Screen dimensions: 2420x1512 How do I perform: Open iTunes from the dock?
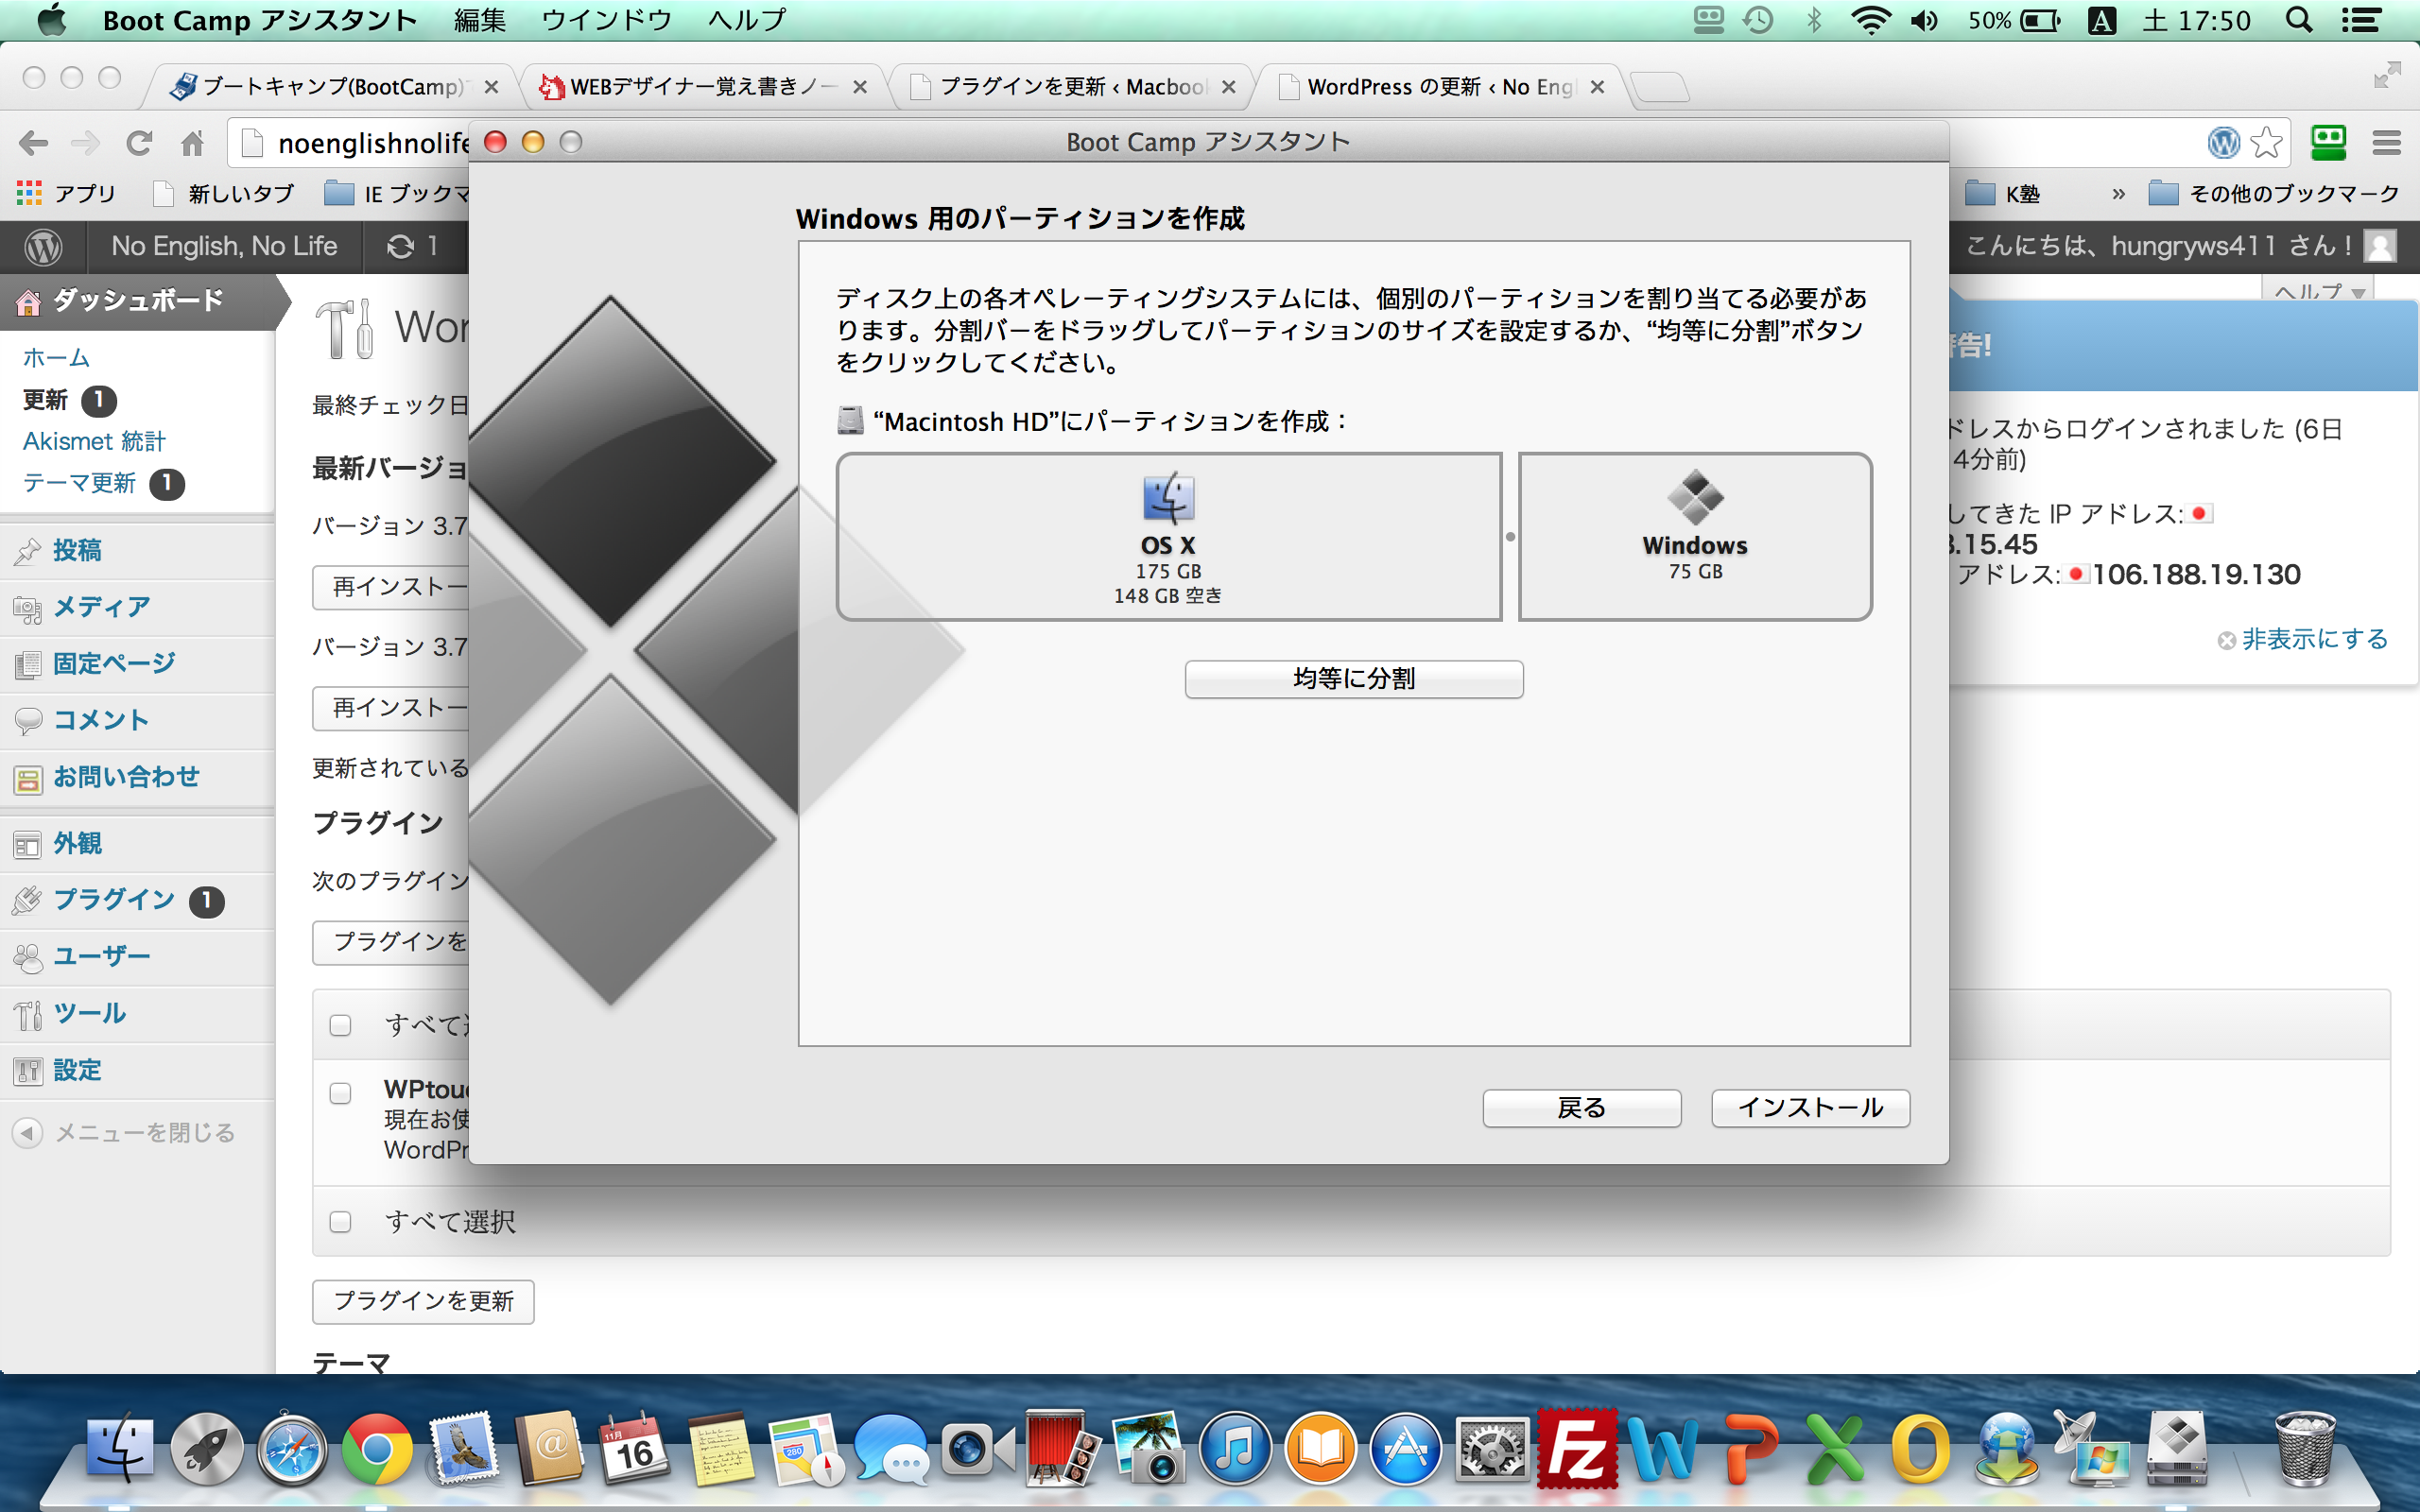(1236, 1449)
